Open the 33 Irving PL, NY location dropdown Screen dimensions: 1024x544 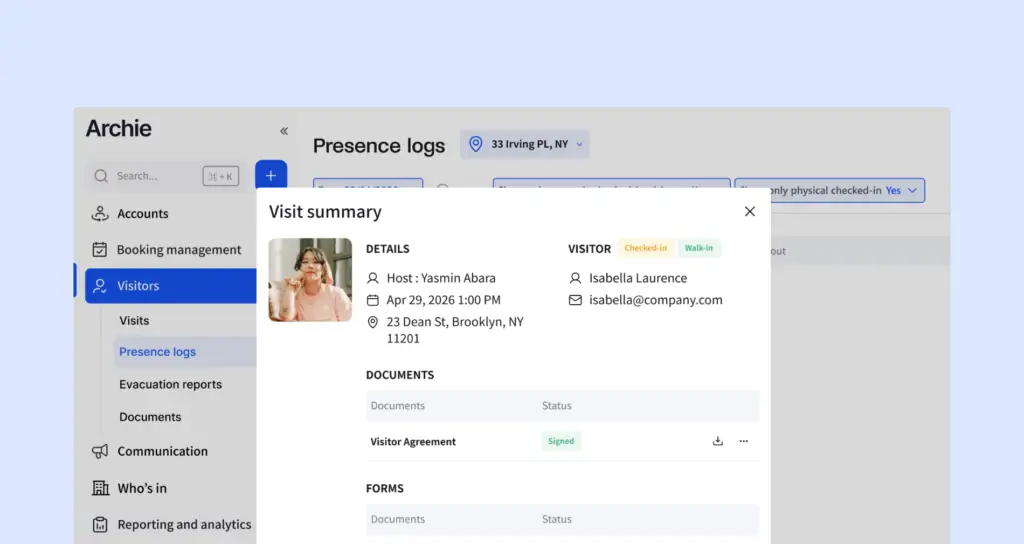(524, 144)
